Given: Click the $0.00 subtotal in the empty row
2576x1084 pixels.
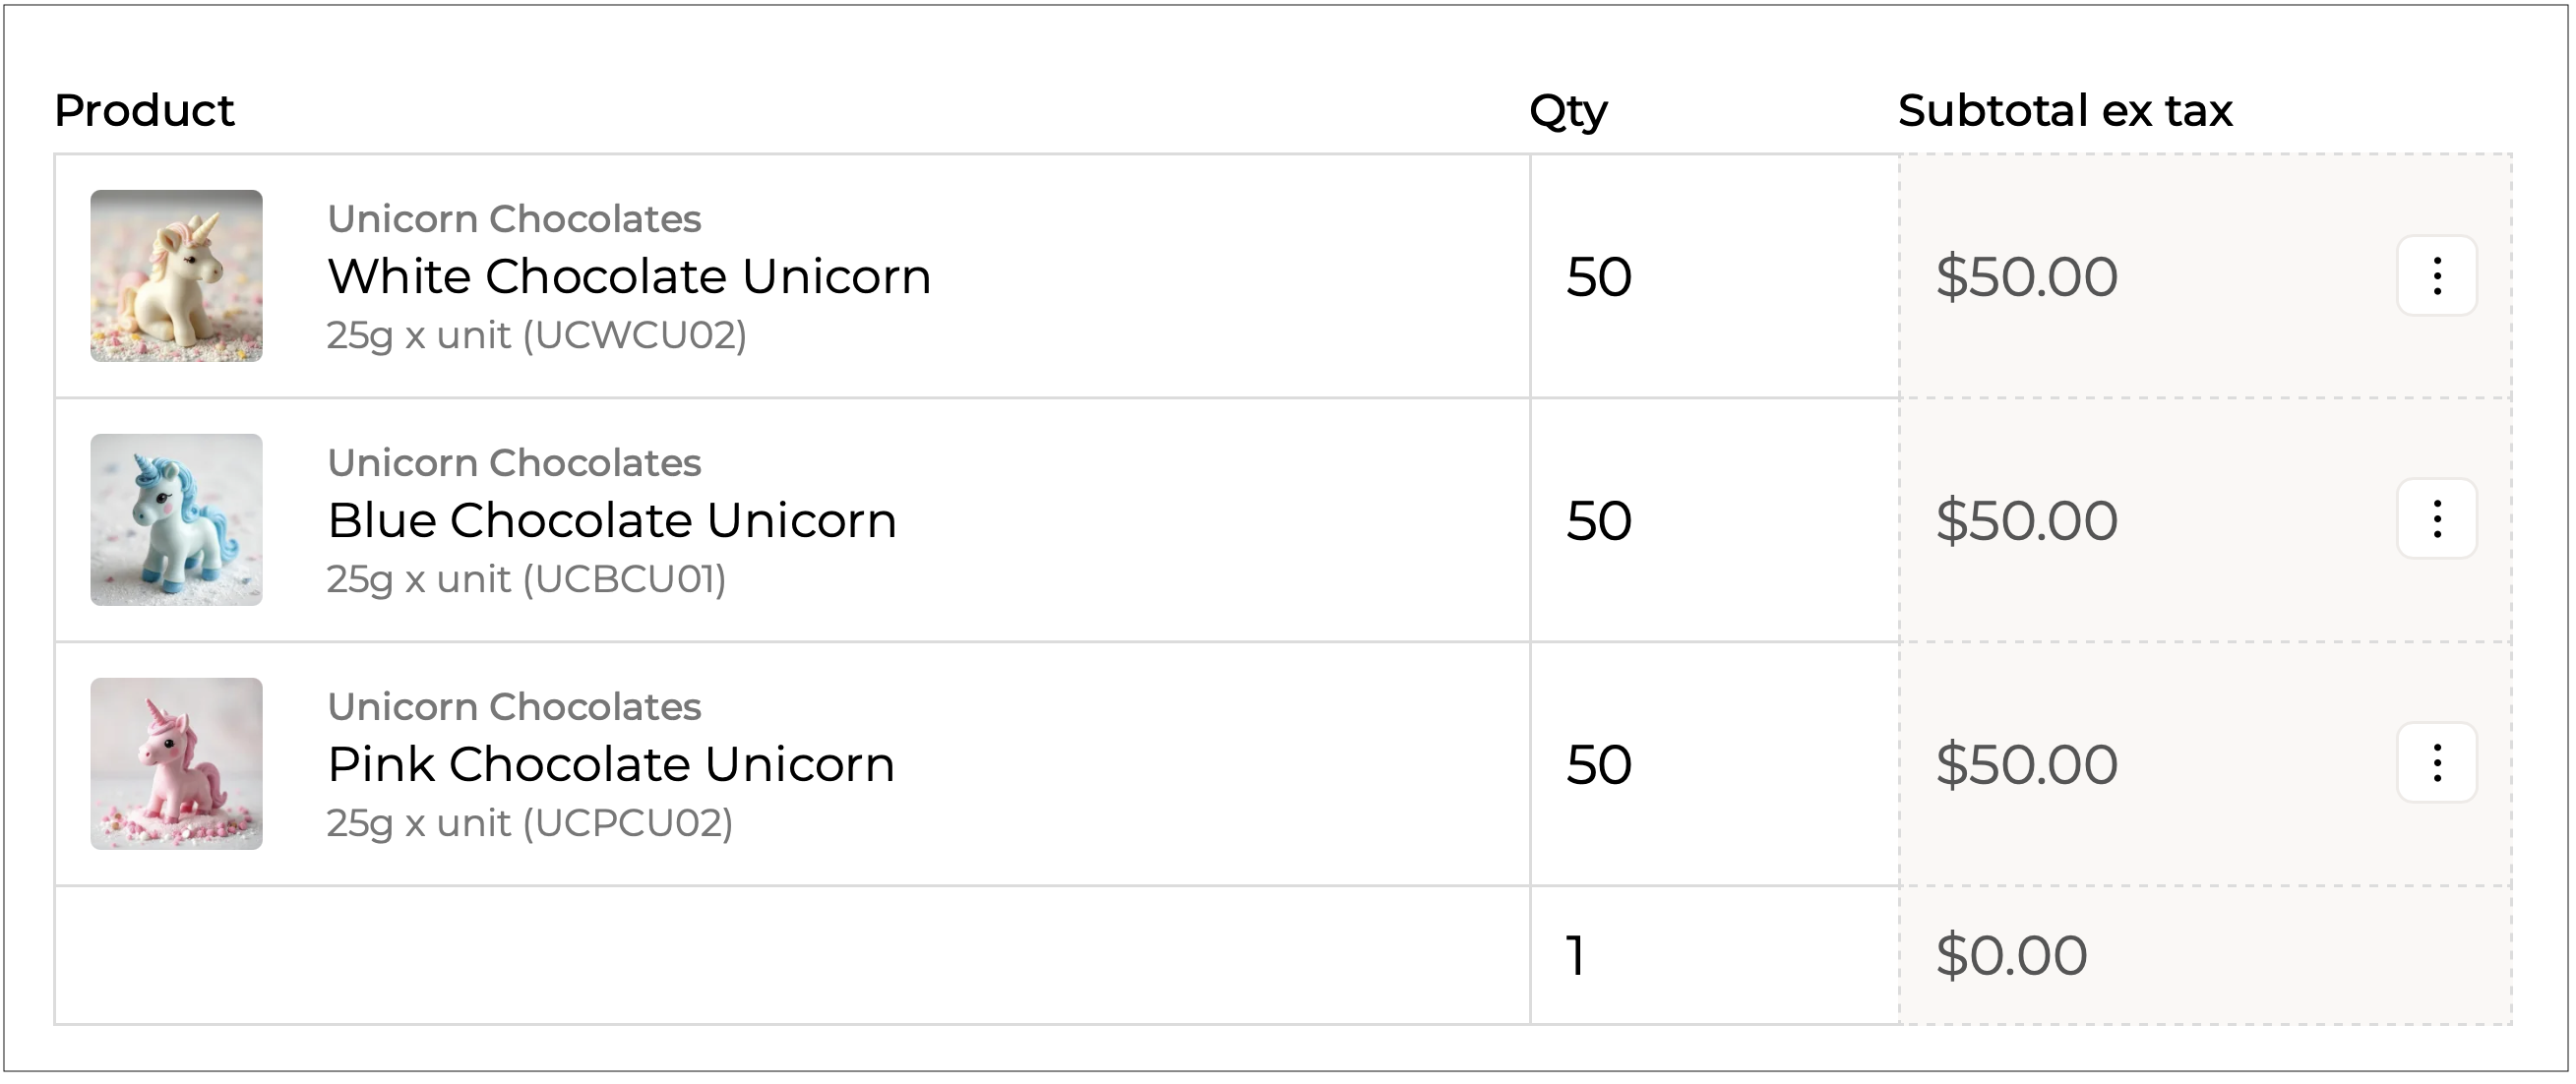Looking at the screenshot, I should (2011, 956).
